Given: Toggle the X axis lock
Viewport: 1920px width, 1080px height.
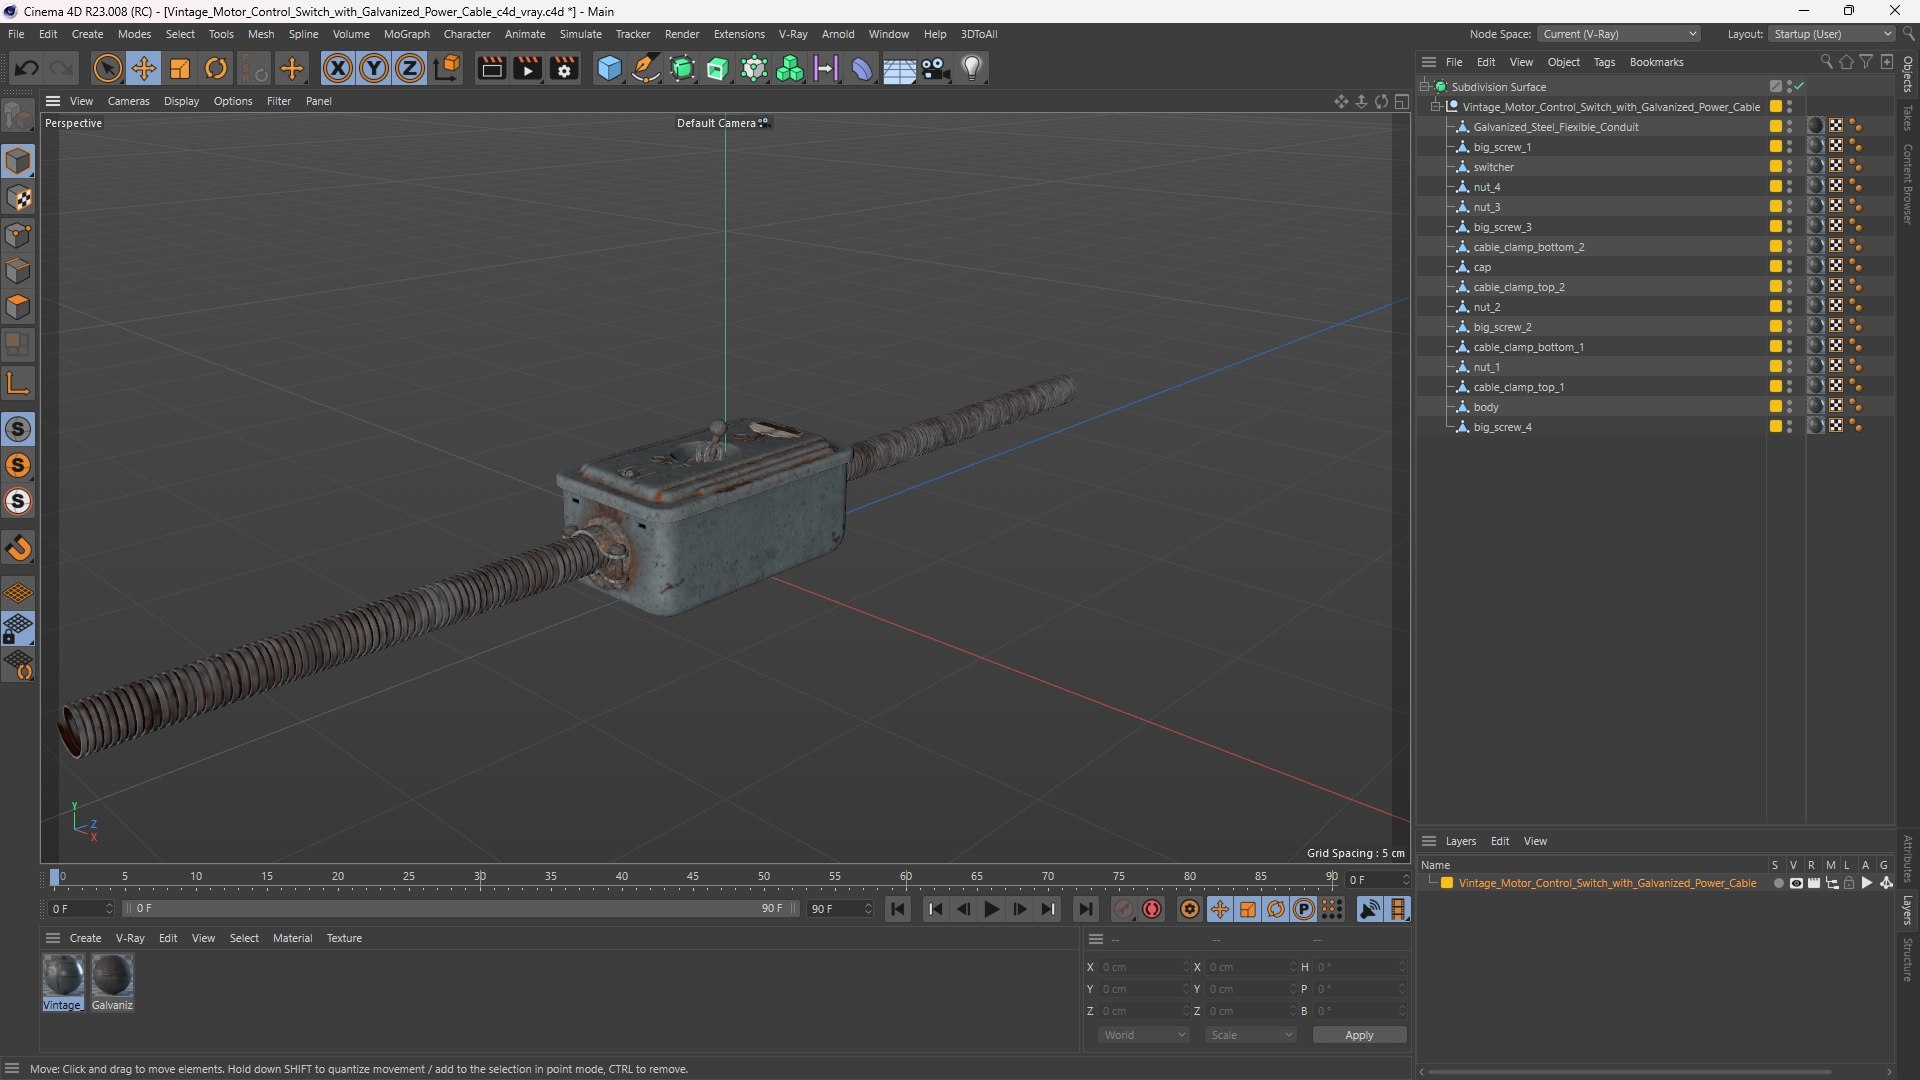Looking at the screenshot, I should pyautogui.click(x=338, y=68).
